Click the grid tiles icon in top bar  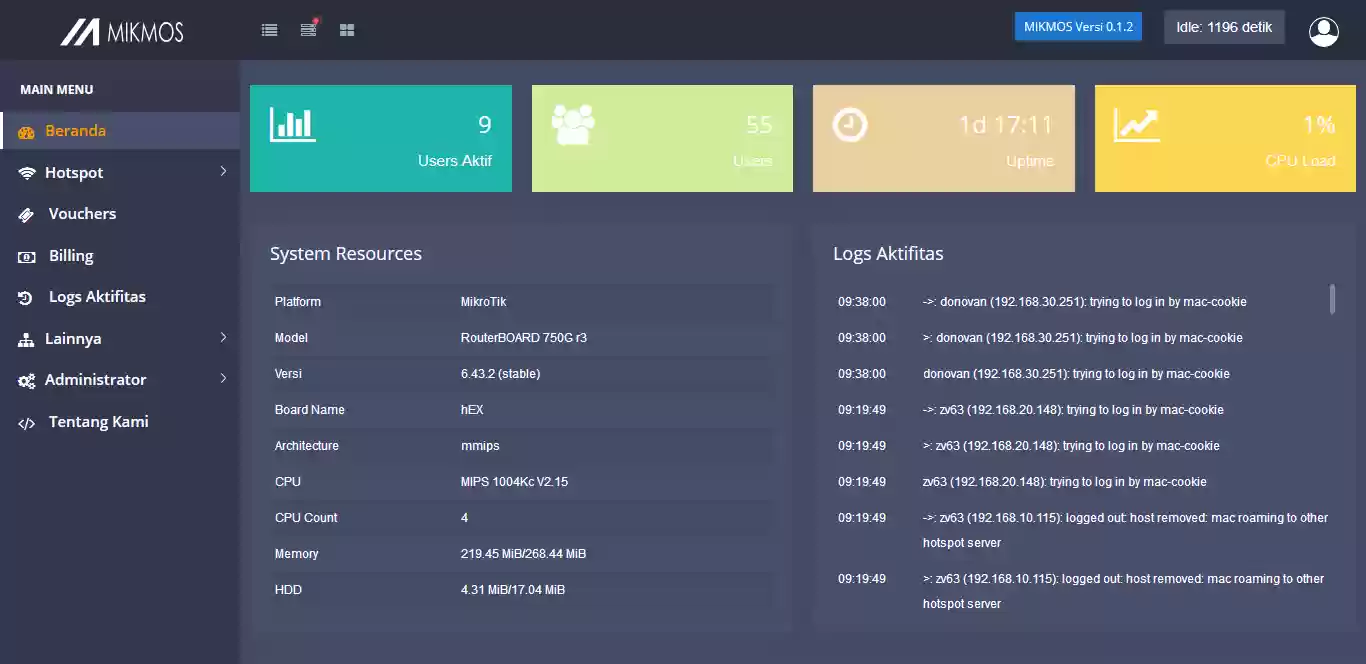pos(347,30)
